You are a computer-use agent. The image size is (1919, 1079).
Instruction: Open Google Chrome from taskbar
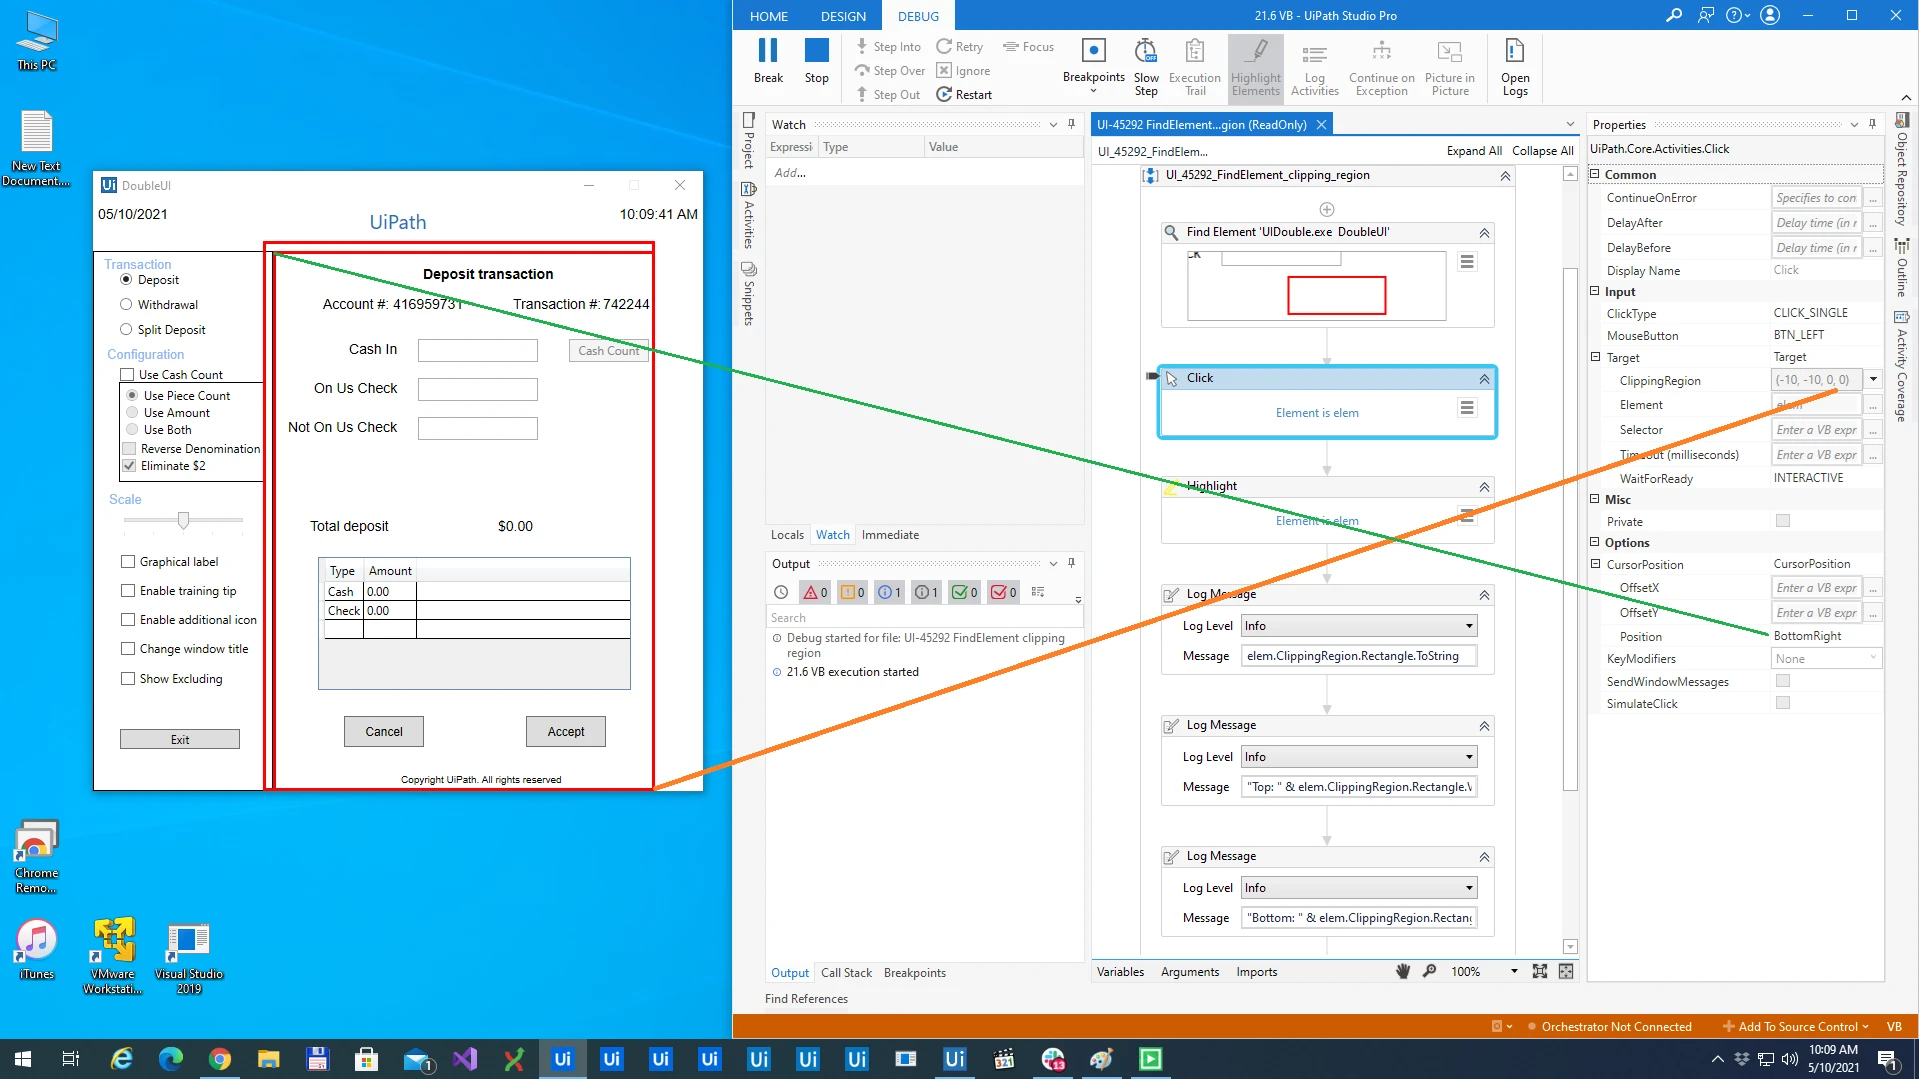click(x=220, y=1059)
